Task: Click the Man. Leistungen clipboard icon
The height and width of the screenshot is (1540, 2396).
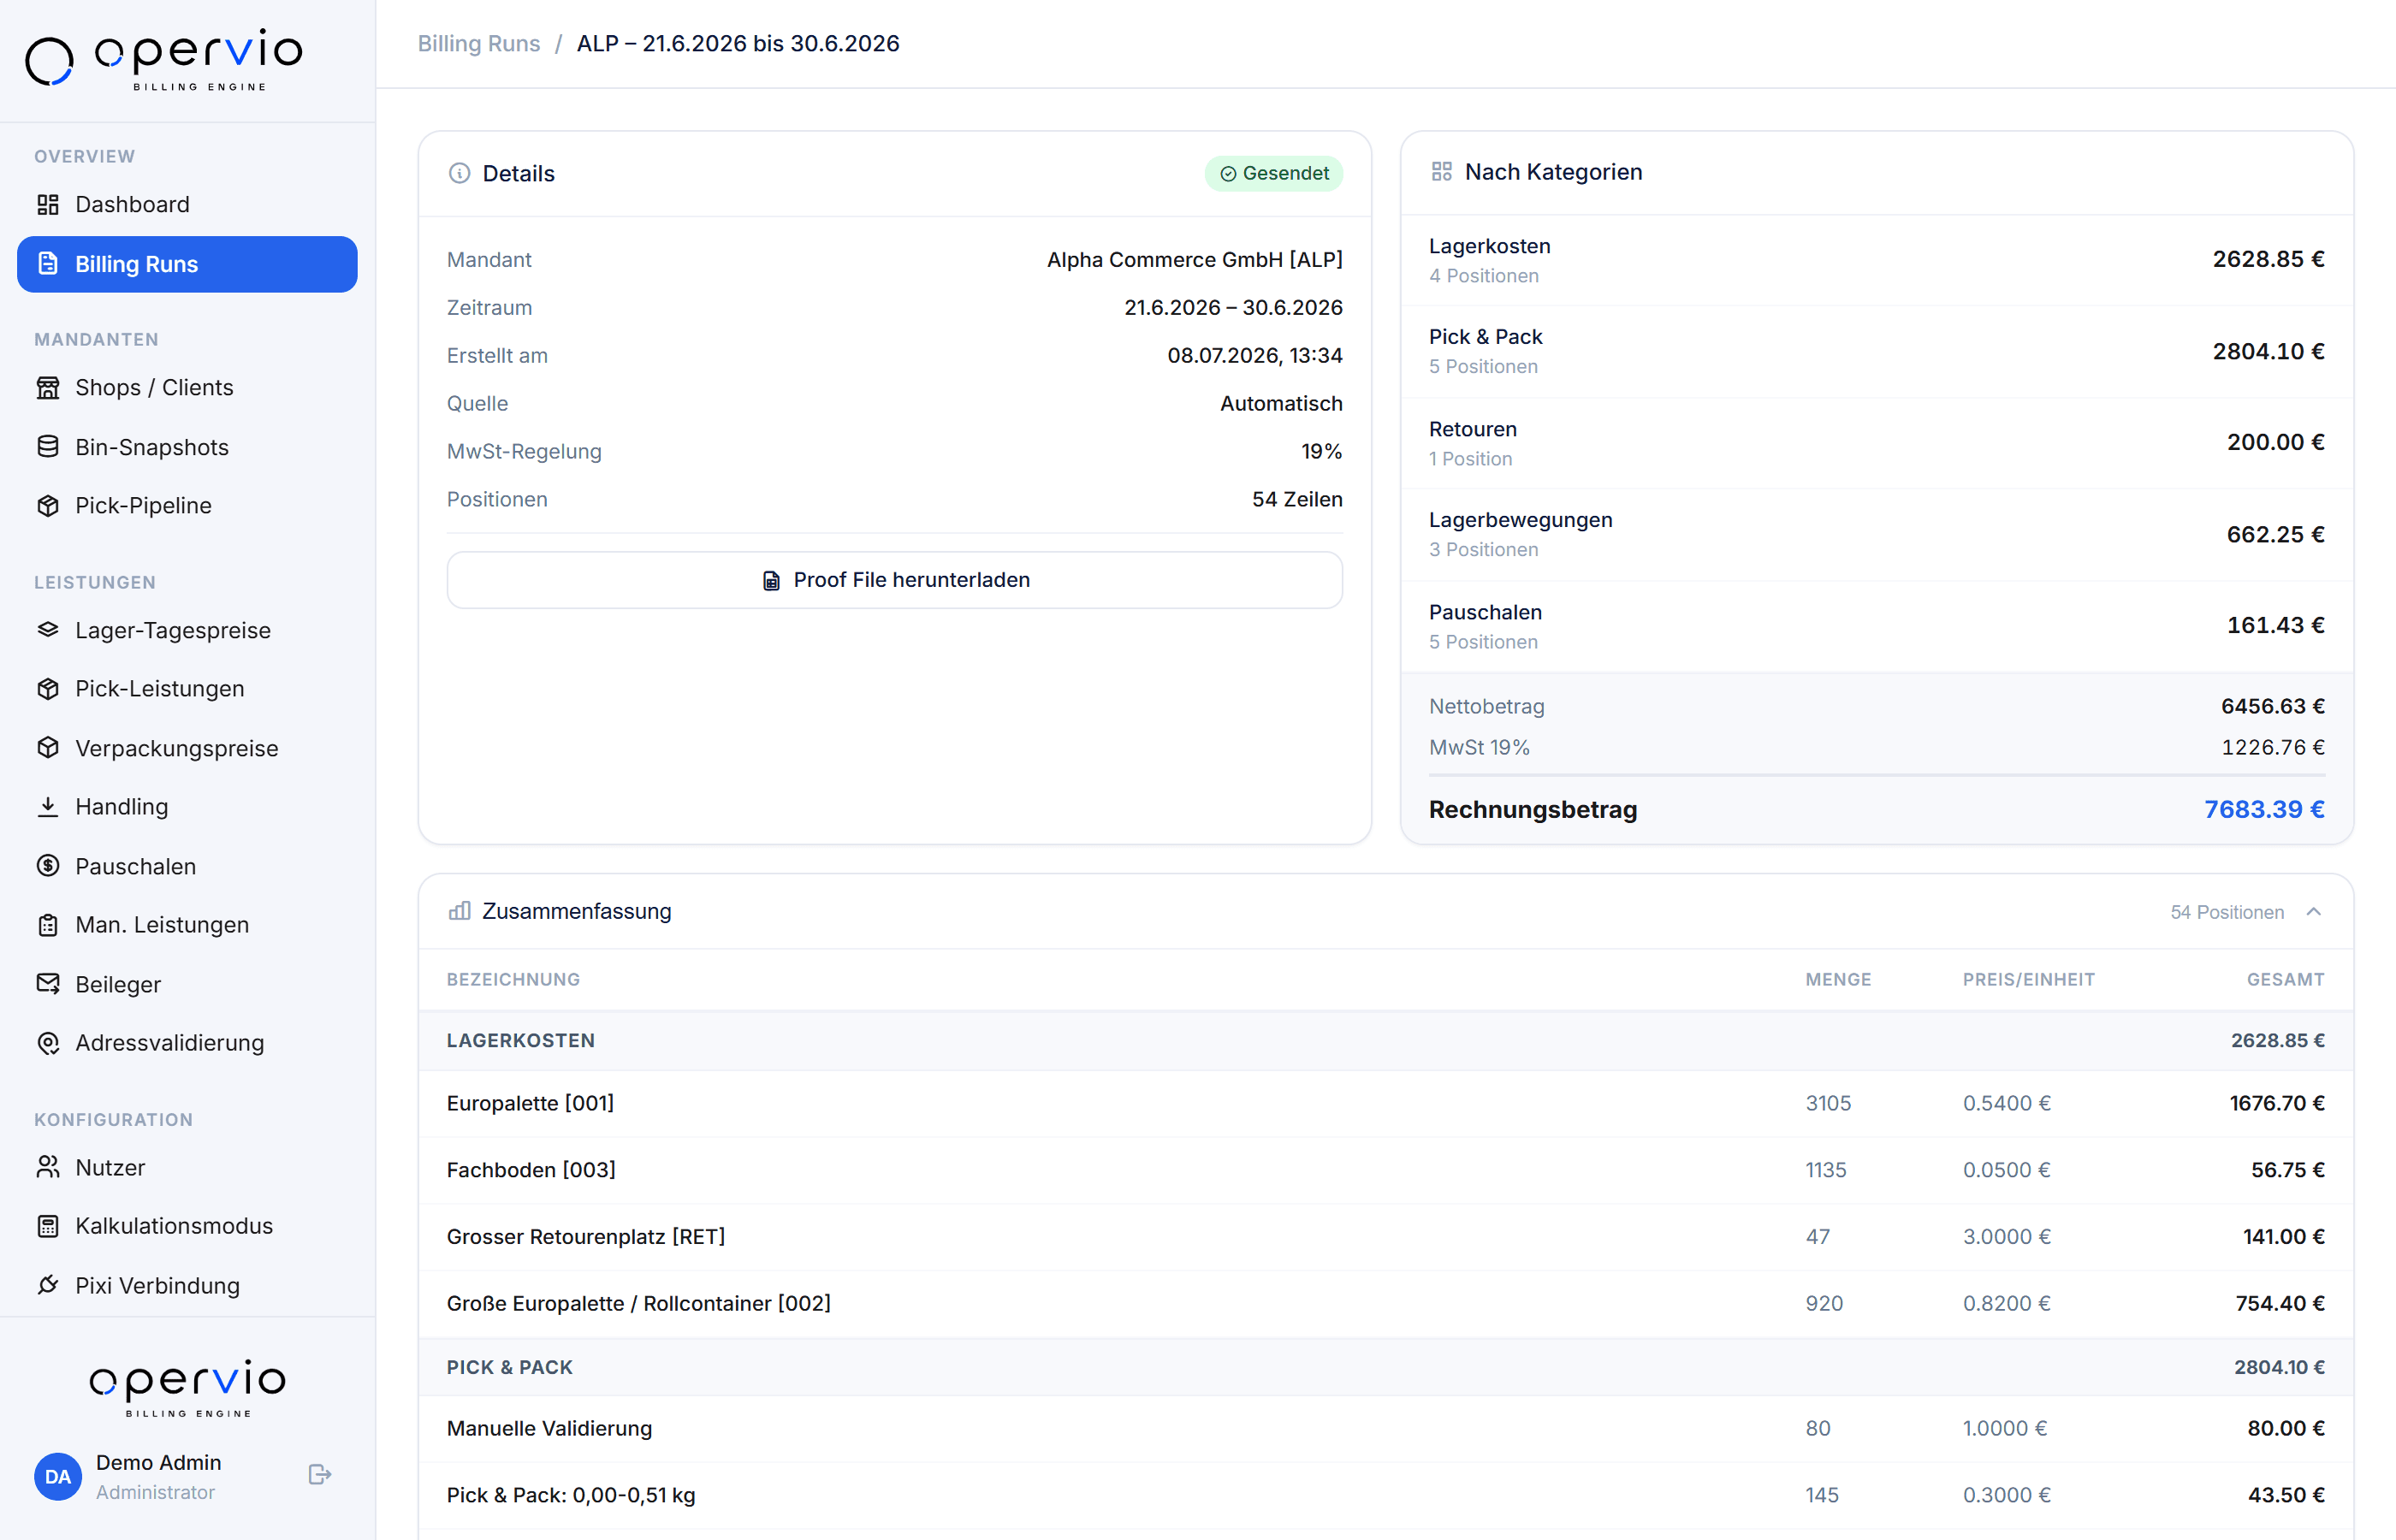Action: click(48, 925)
